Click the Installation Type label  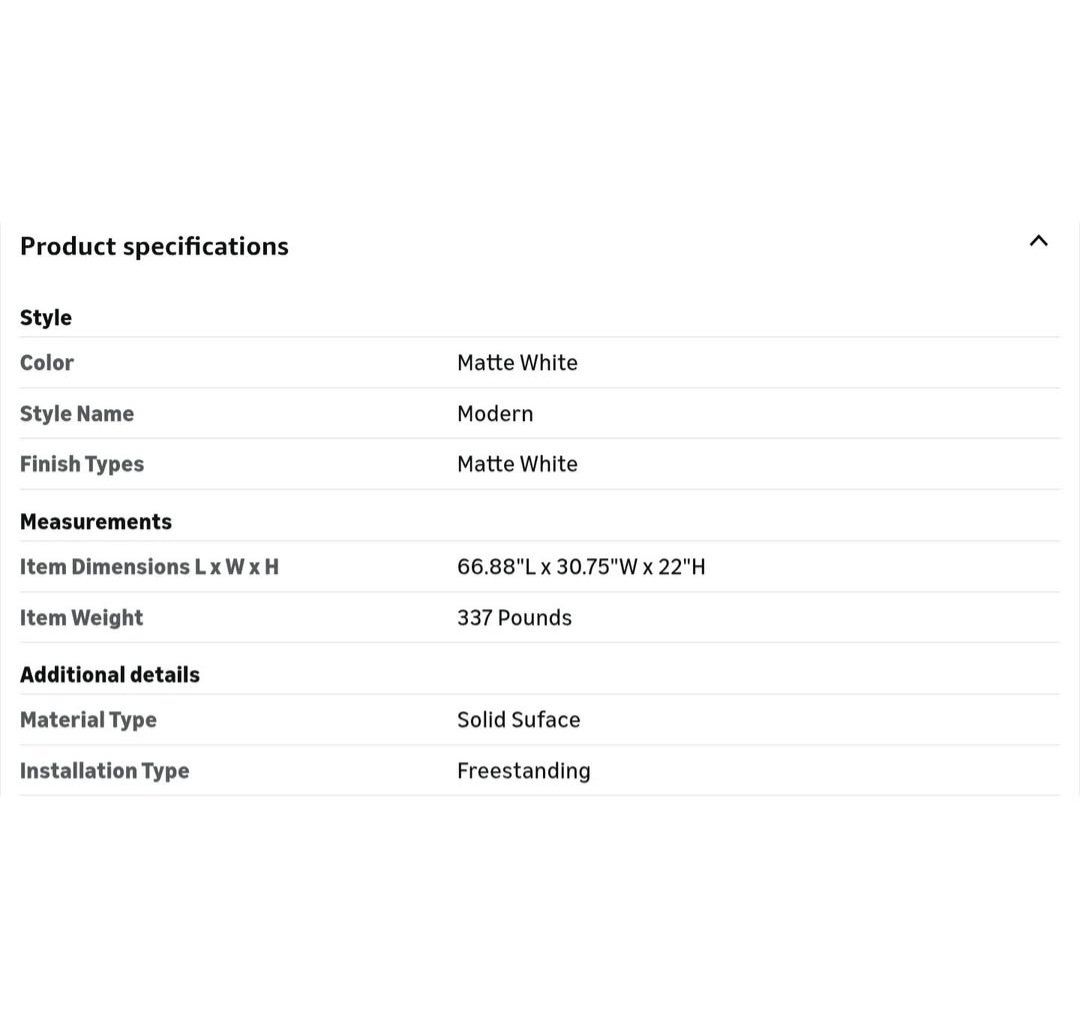pos(105,771)
